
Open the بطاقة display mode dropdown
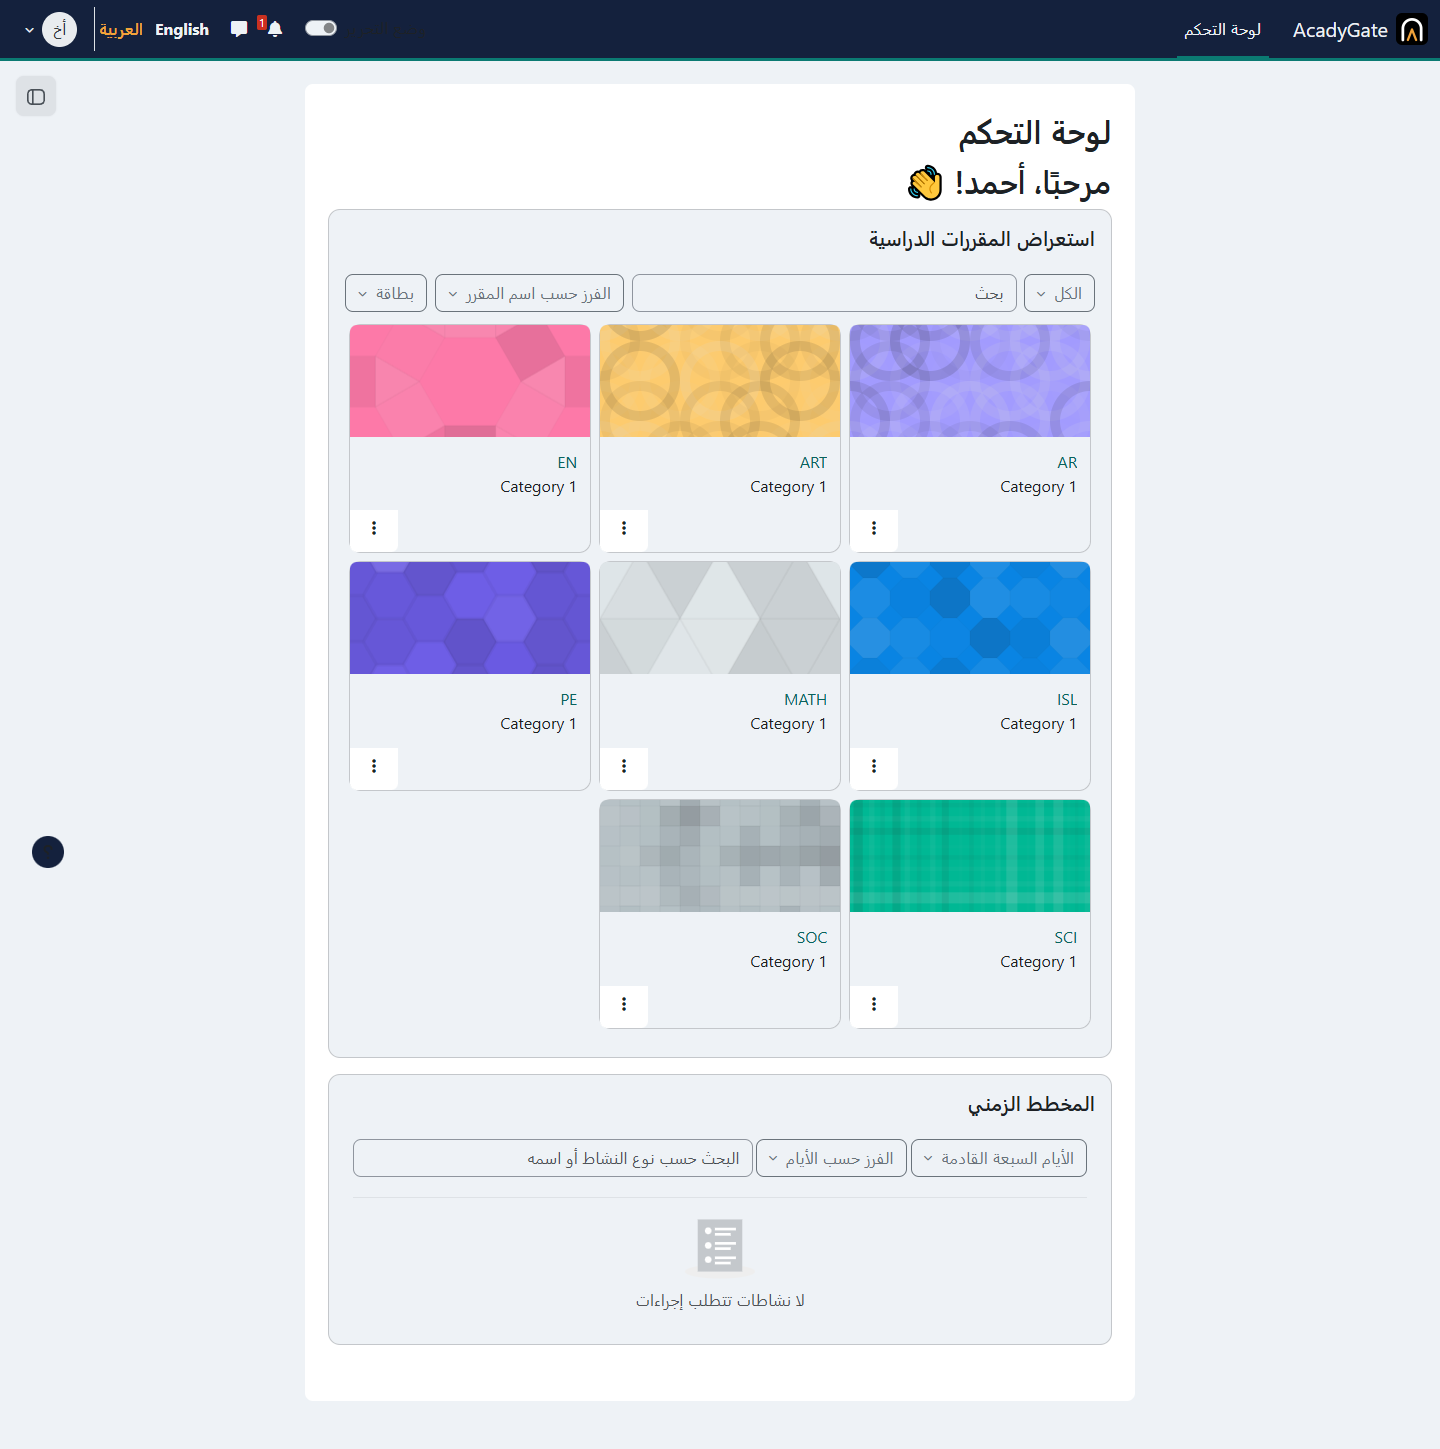pos(386,293)
